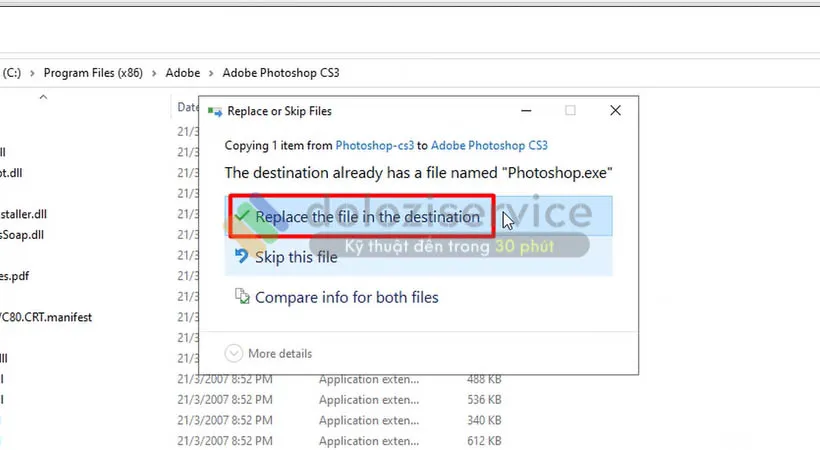Click the blue Skip arrow icon
Image resolution: width=820 pixels, height=450 pixels.
(x=241, y=257)
